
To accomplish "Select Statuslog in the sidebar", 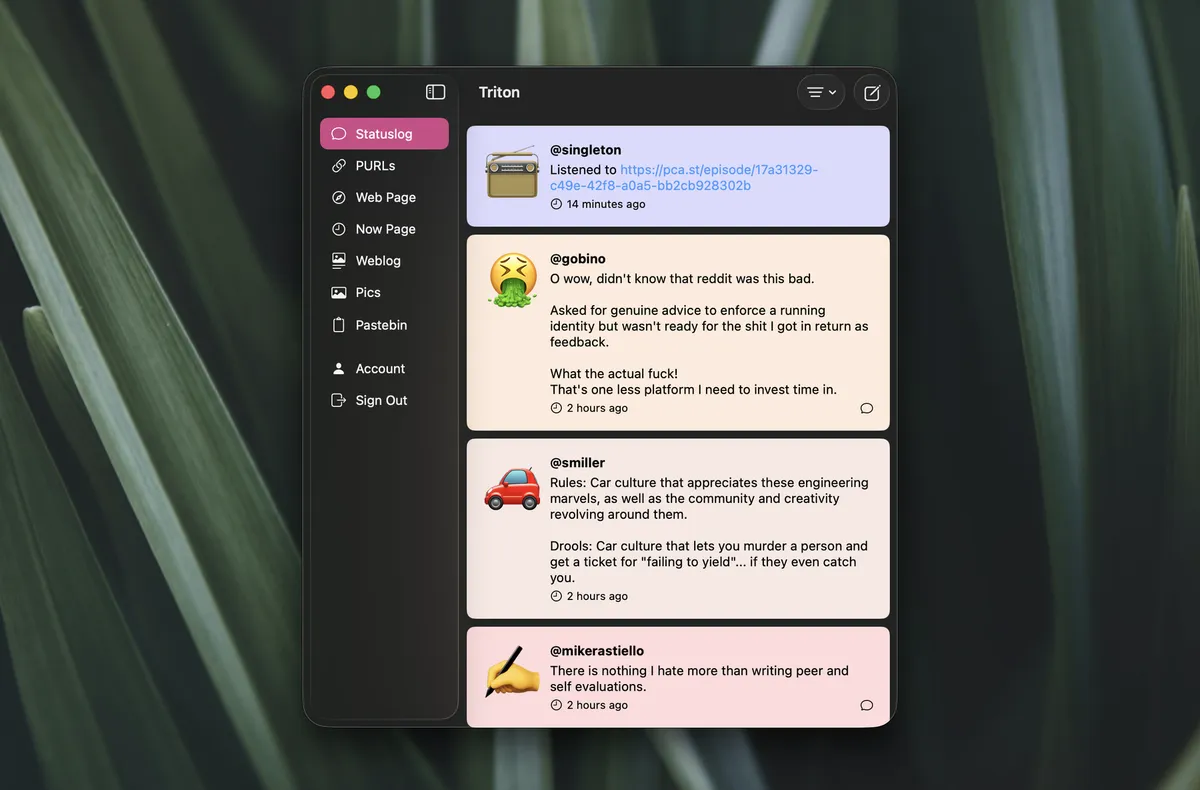I will coord(384,134).
